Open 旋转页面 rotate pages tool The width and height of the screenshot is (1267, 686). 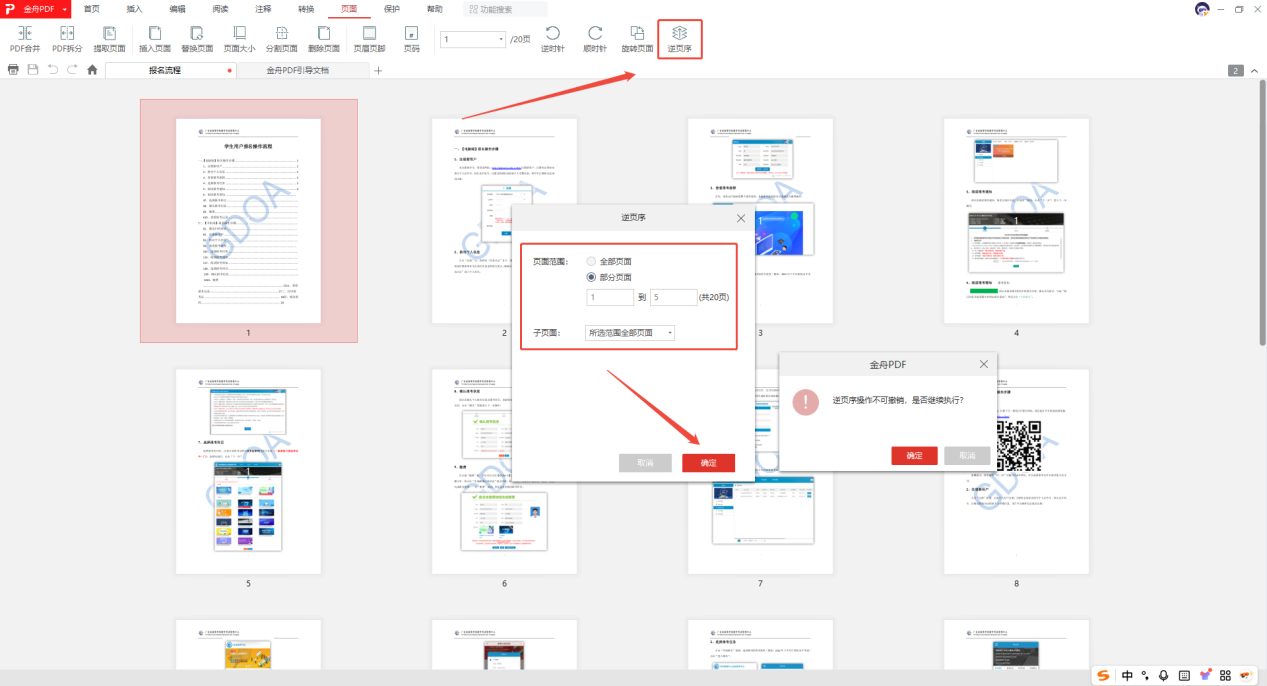pos(637,39)
